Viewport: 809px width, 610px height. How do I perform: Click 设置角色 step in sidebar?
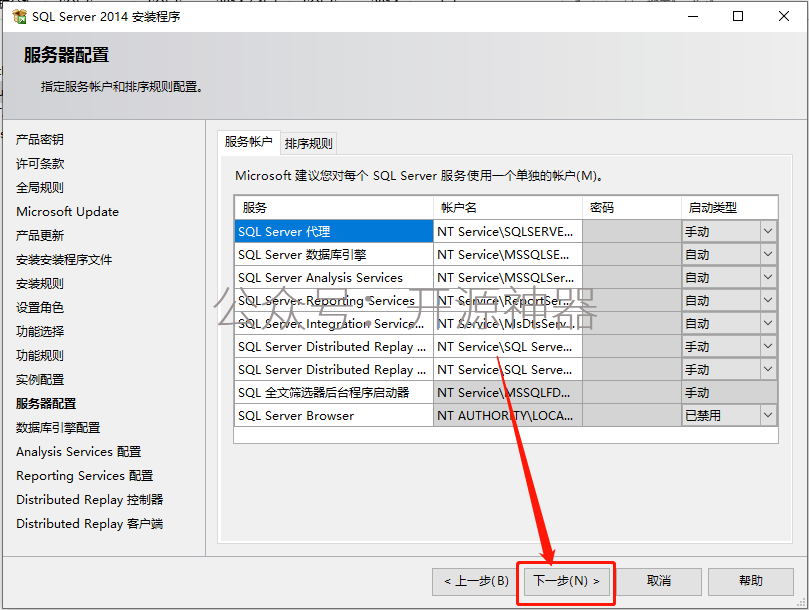point(40,308)
